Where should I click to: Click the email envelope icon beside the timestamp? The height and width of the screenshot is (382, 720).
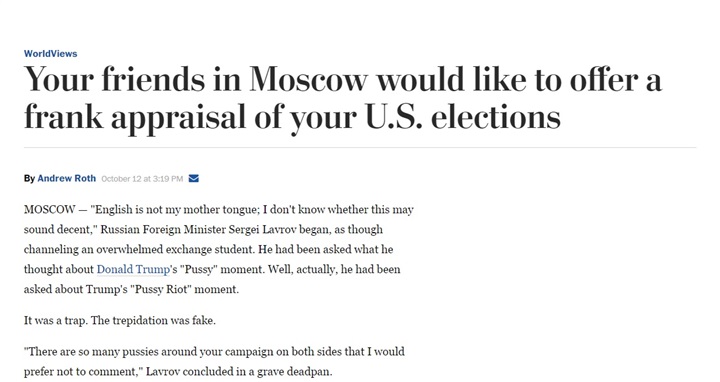pos(194,178)
